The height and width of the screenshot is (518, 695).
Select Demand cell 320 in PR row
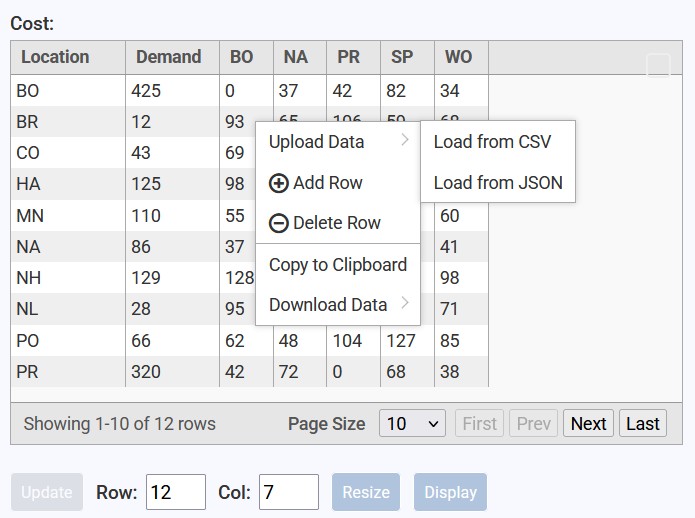pos(172,372)
